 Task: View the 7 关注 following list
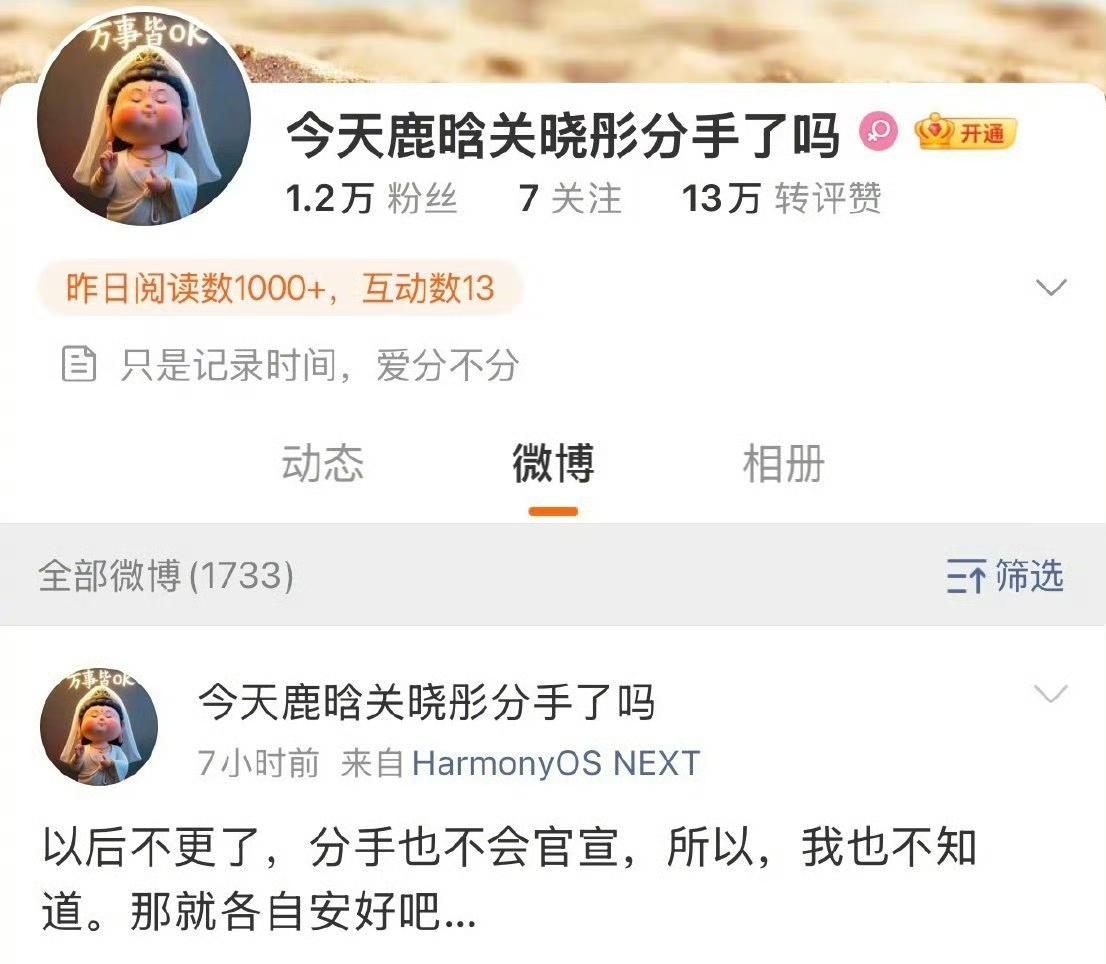tap(570, 198)
